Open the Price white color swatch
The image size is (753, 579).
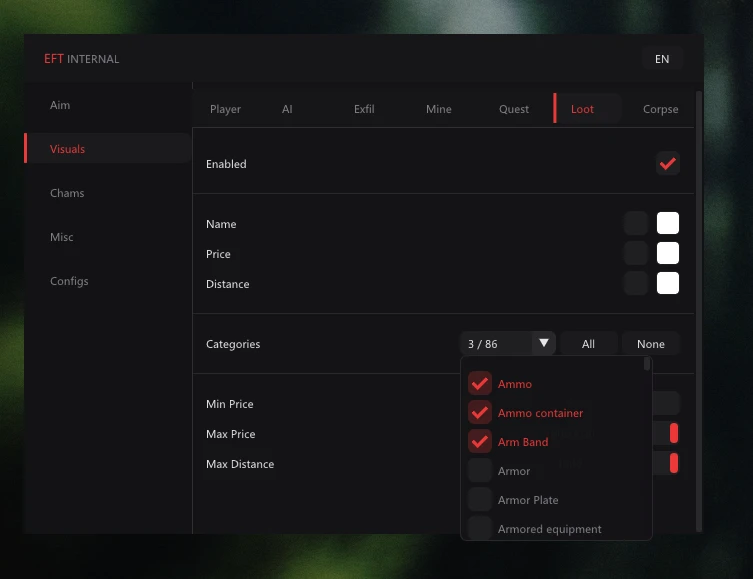coord(668,253)
